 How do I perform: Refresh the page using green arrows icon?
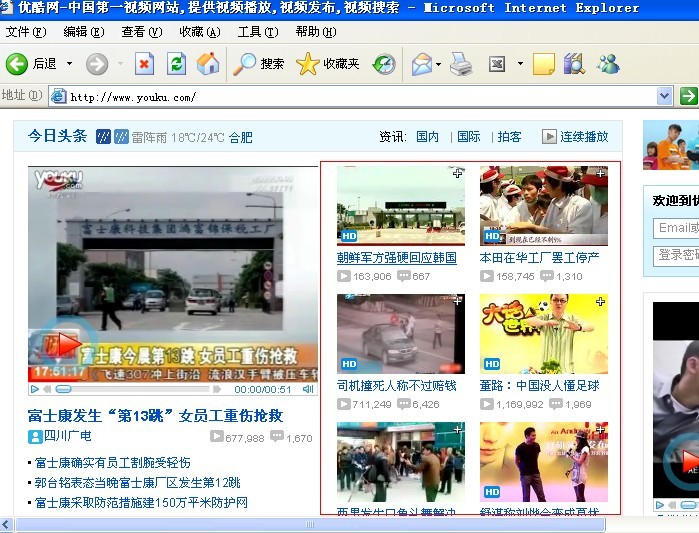pyautogui.click(x=177, y=64)
